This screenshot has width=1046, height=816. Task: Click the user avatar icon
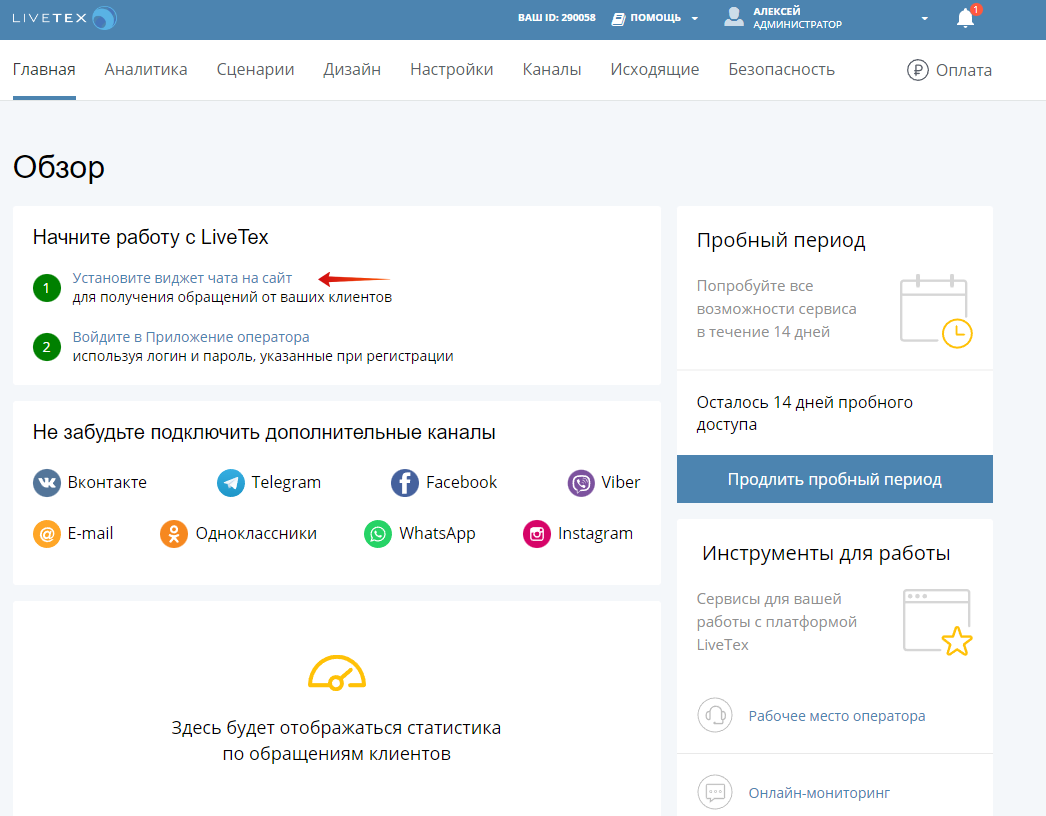click(x=734, y=17)
